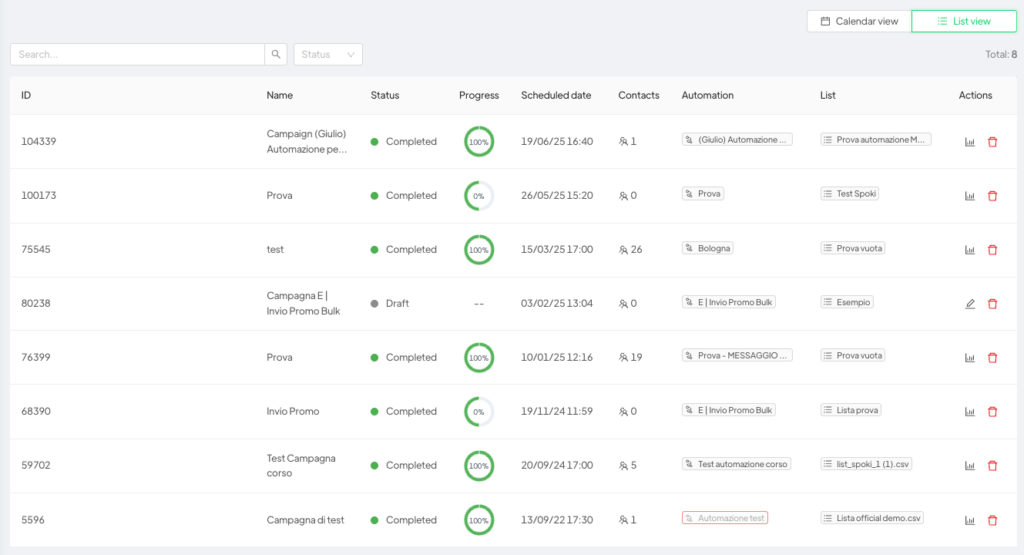Expand the Status filter dropdown
This screenshot has height=555, width=1024.
[x=328, y=54]
